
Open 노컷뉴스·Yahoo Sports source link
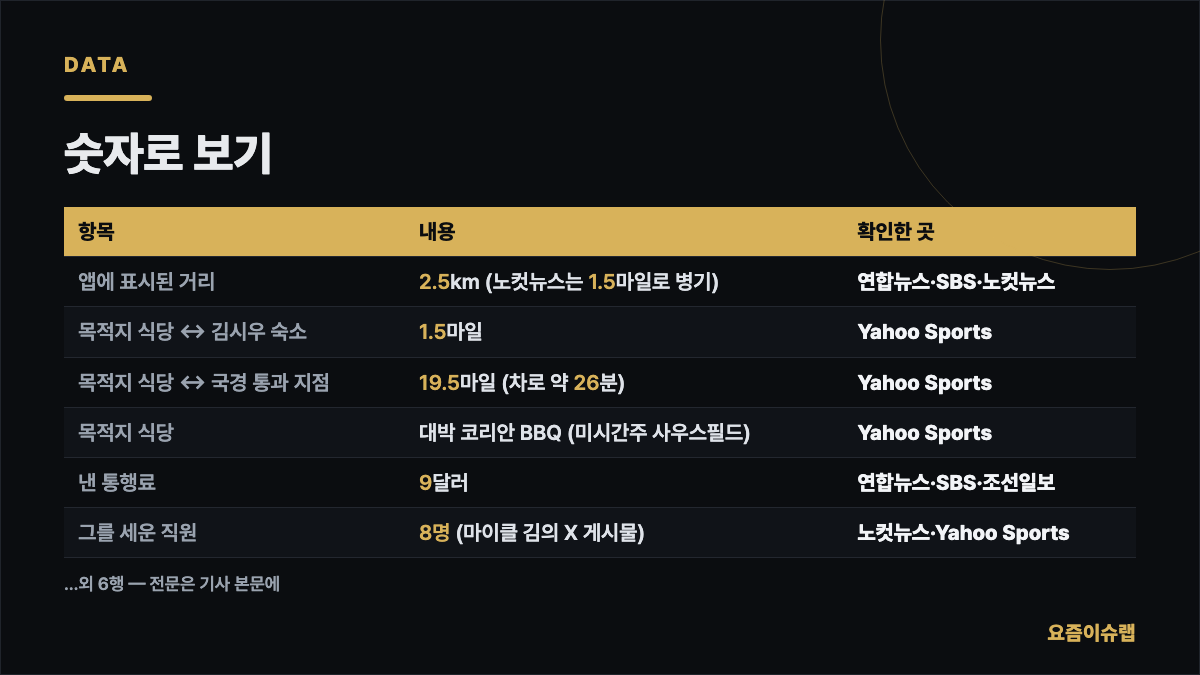pyautogui.click(x=963, y=533)
